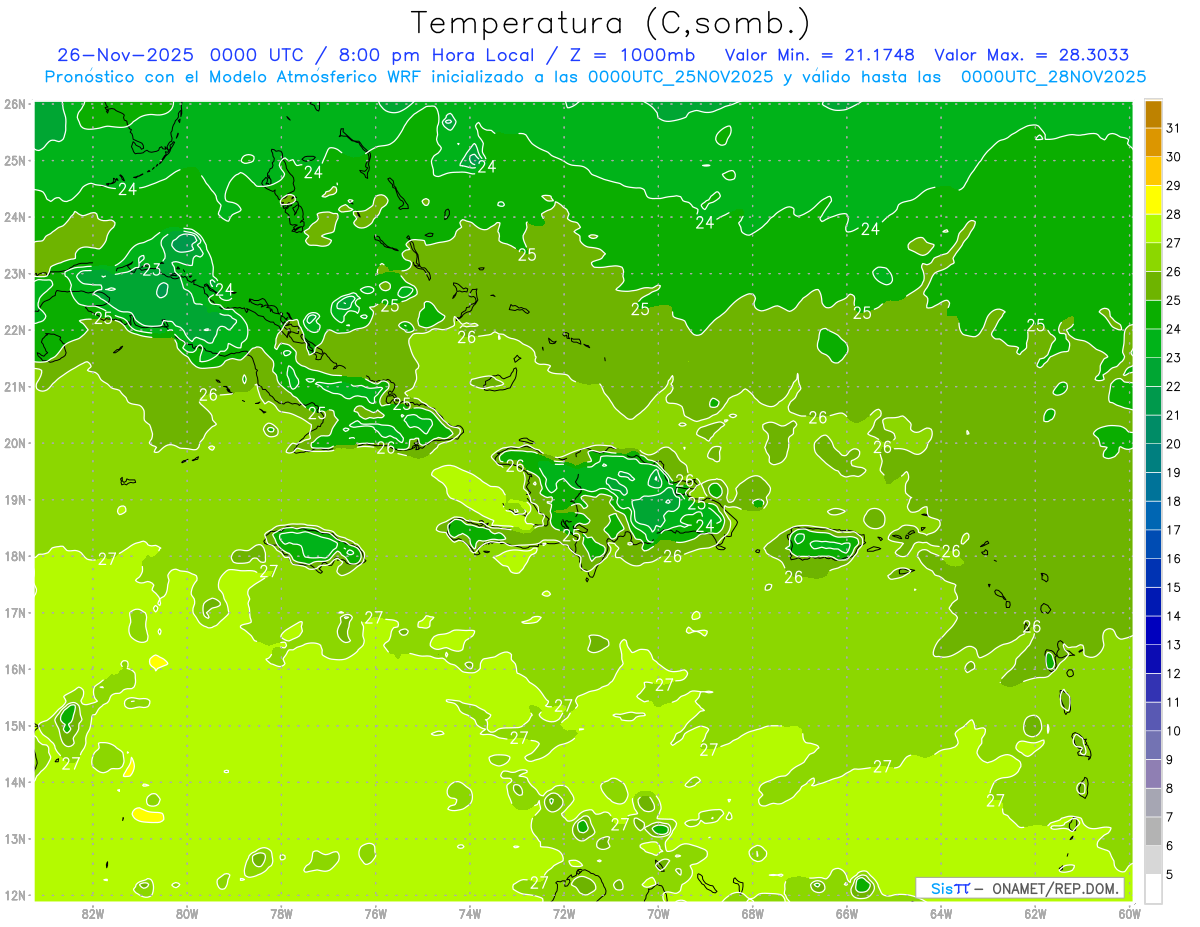Click 'Valor Max. = 28.3033'
The height and width of the screenshot is (927, 1200).
[x=1032, y=55]
